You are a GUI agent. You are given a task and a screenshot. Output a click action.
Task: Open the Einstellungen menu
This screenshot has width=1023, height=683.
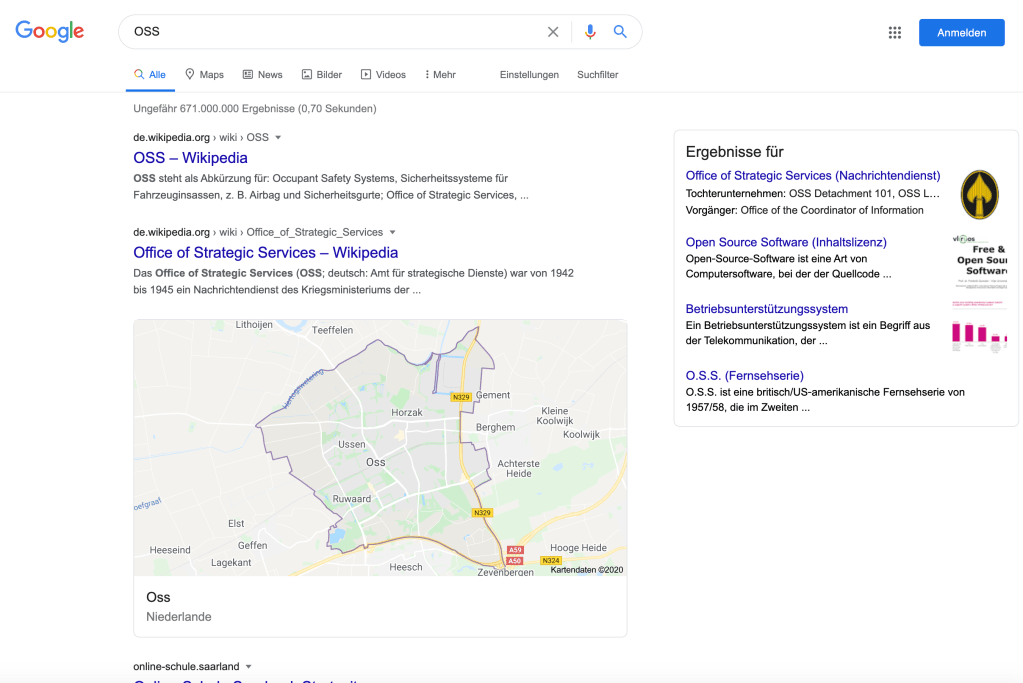(529, 74)
